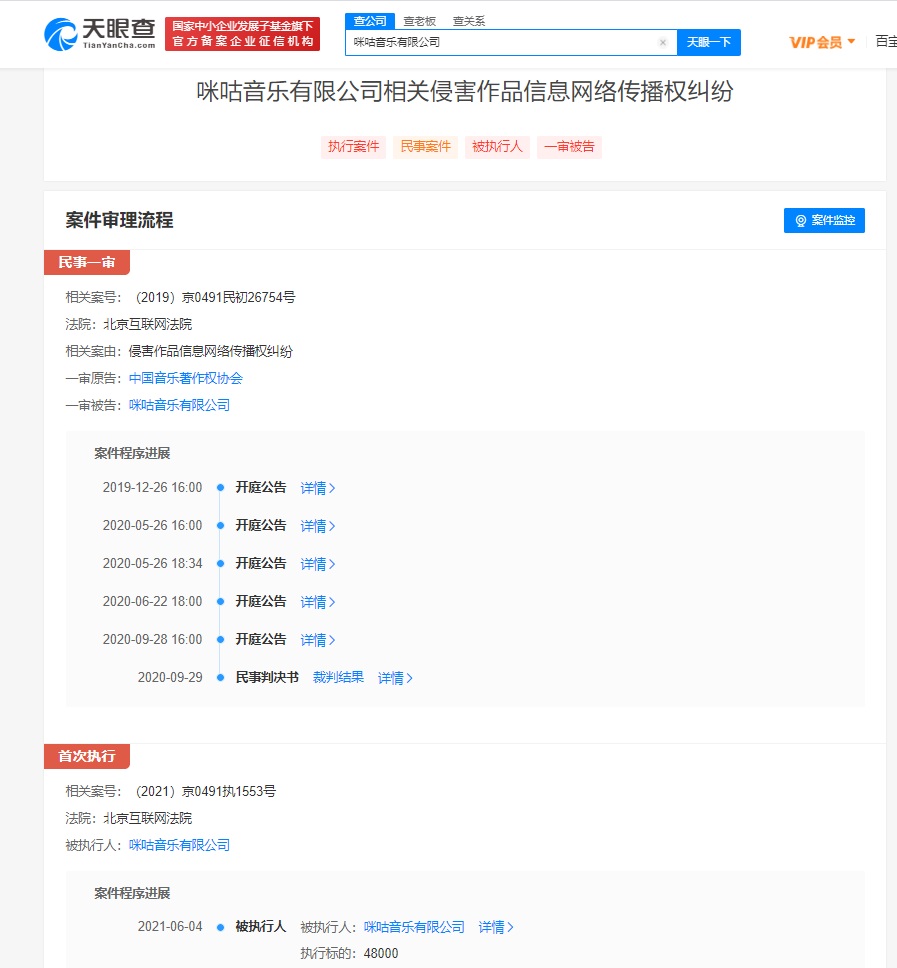The width and height of the screenshot is (897, 968).
Task: Open 咪咕音乐有限公司 link in the 2021-06-04 row
Action: (x=414, y=927)
